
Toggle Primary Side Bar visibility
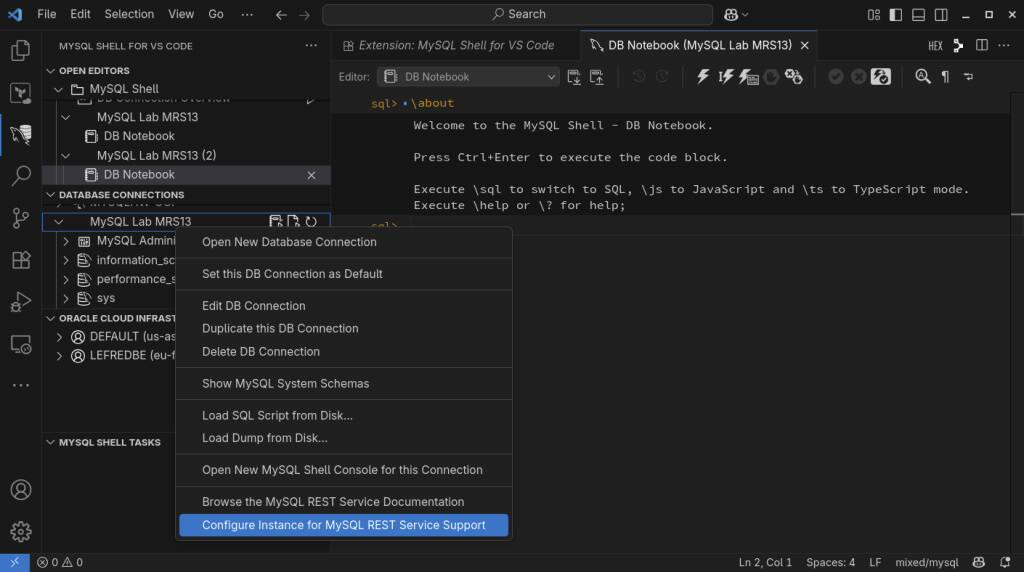[x=895, y=14]
